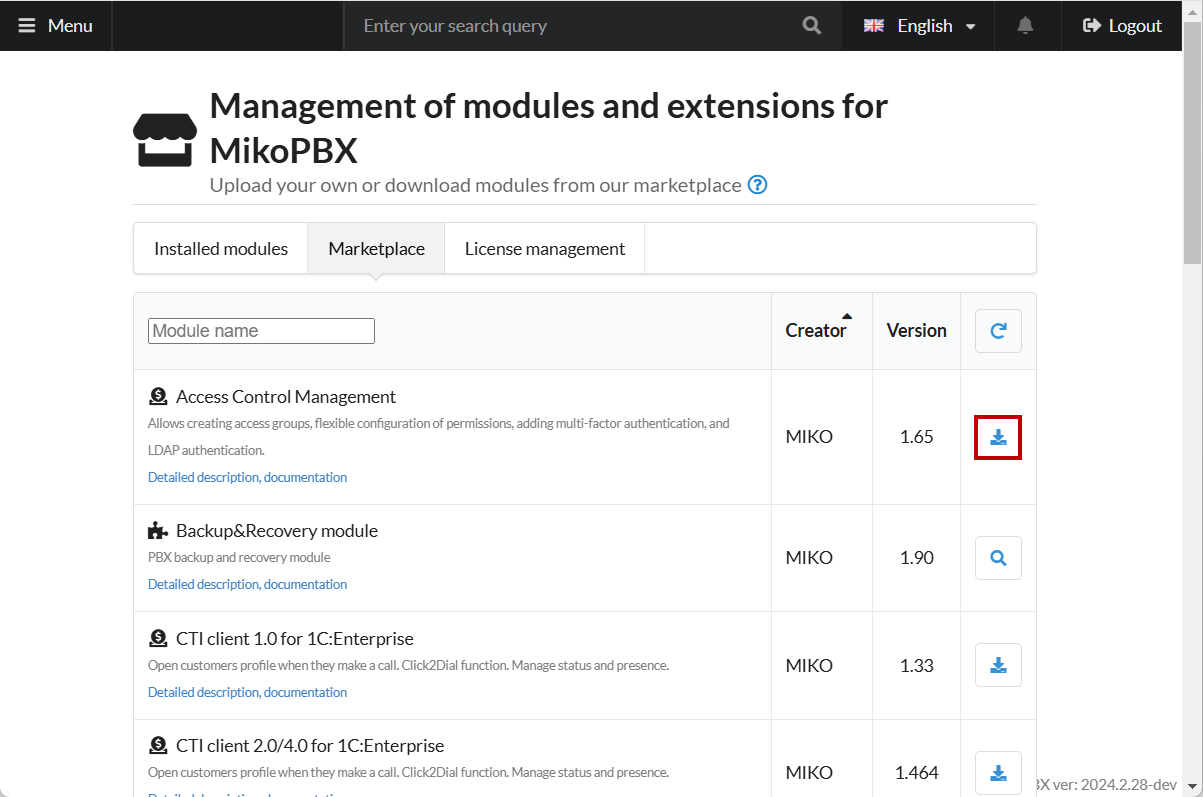Download CTI client 2.0/4.0 module
The image size is (1203, 797).
click(x=998, y=773)
